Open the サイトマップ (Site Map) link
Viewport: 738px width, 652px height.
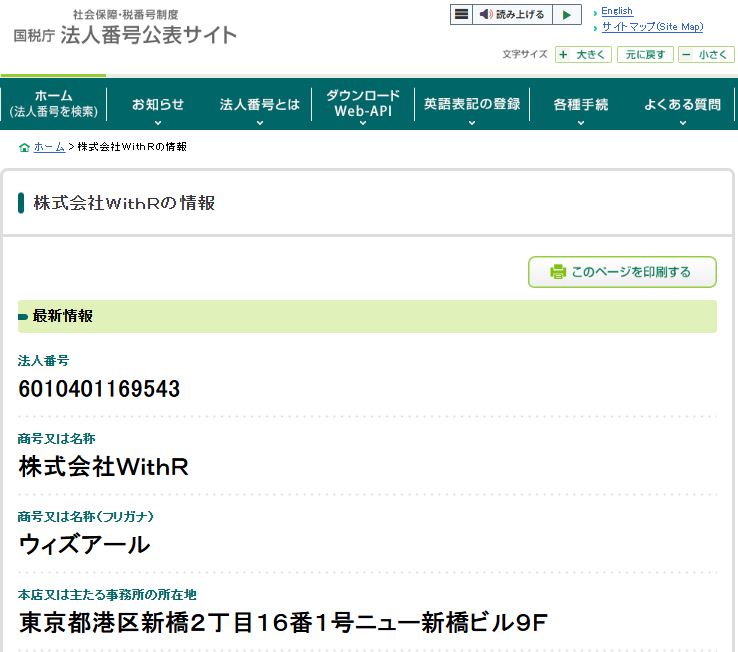tap(652, 27)
